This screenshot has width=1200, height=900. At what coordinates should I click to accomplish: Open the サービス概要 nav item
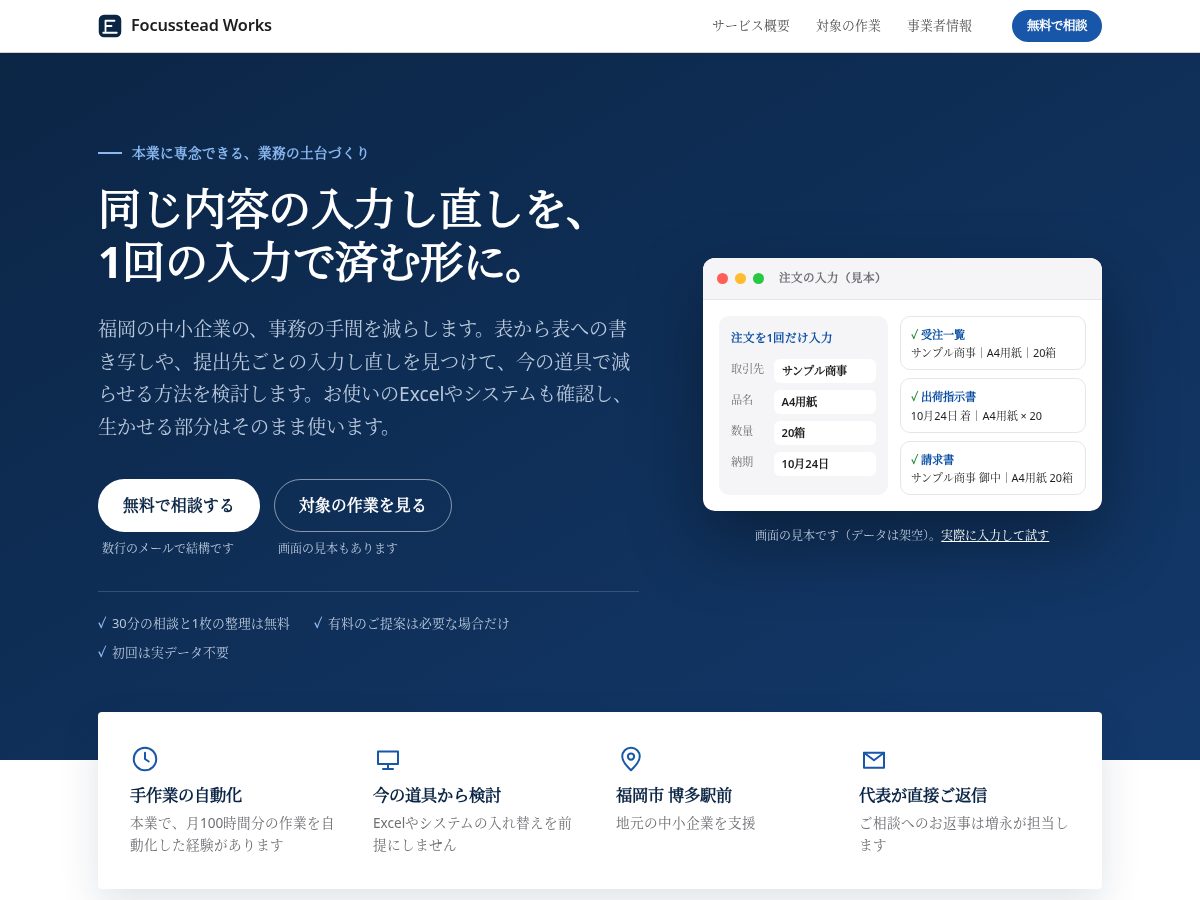(x=751, y=26)
